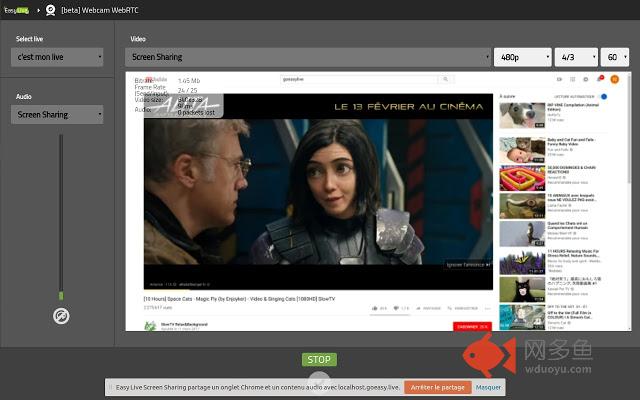Open the Audio Screen Sharing dropdown

point(57,115)
